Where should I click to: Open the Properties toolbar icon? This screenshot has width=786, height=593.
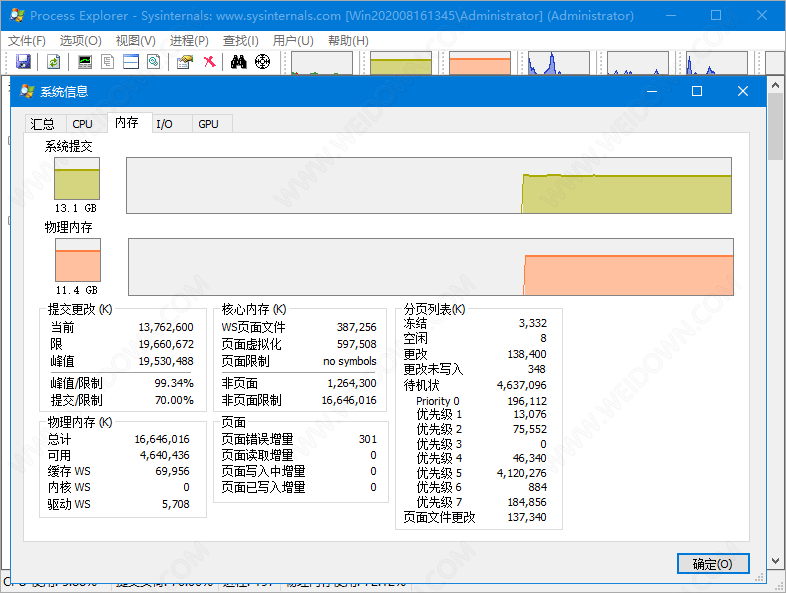[184, 62]
